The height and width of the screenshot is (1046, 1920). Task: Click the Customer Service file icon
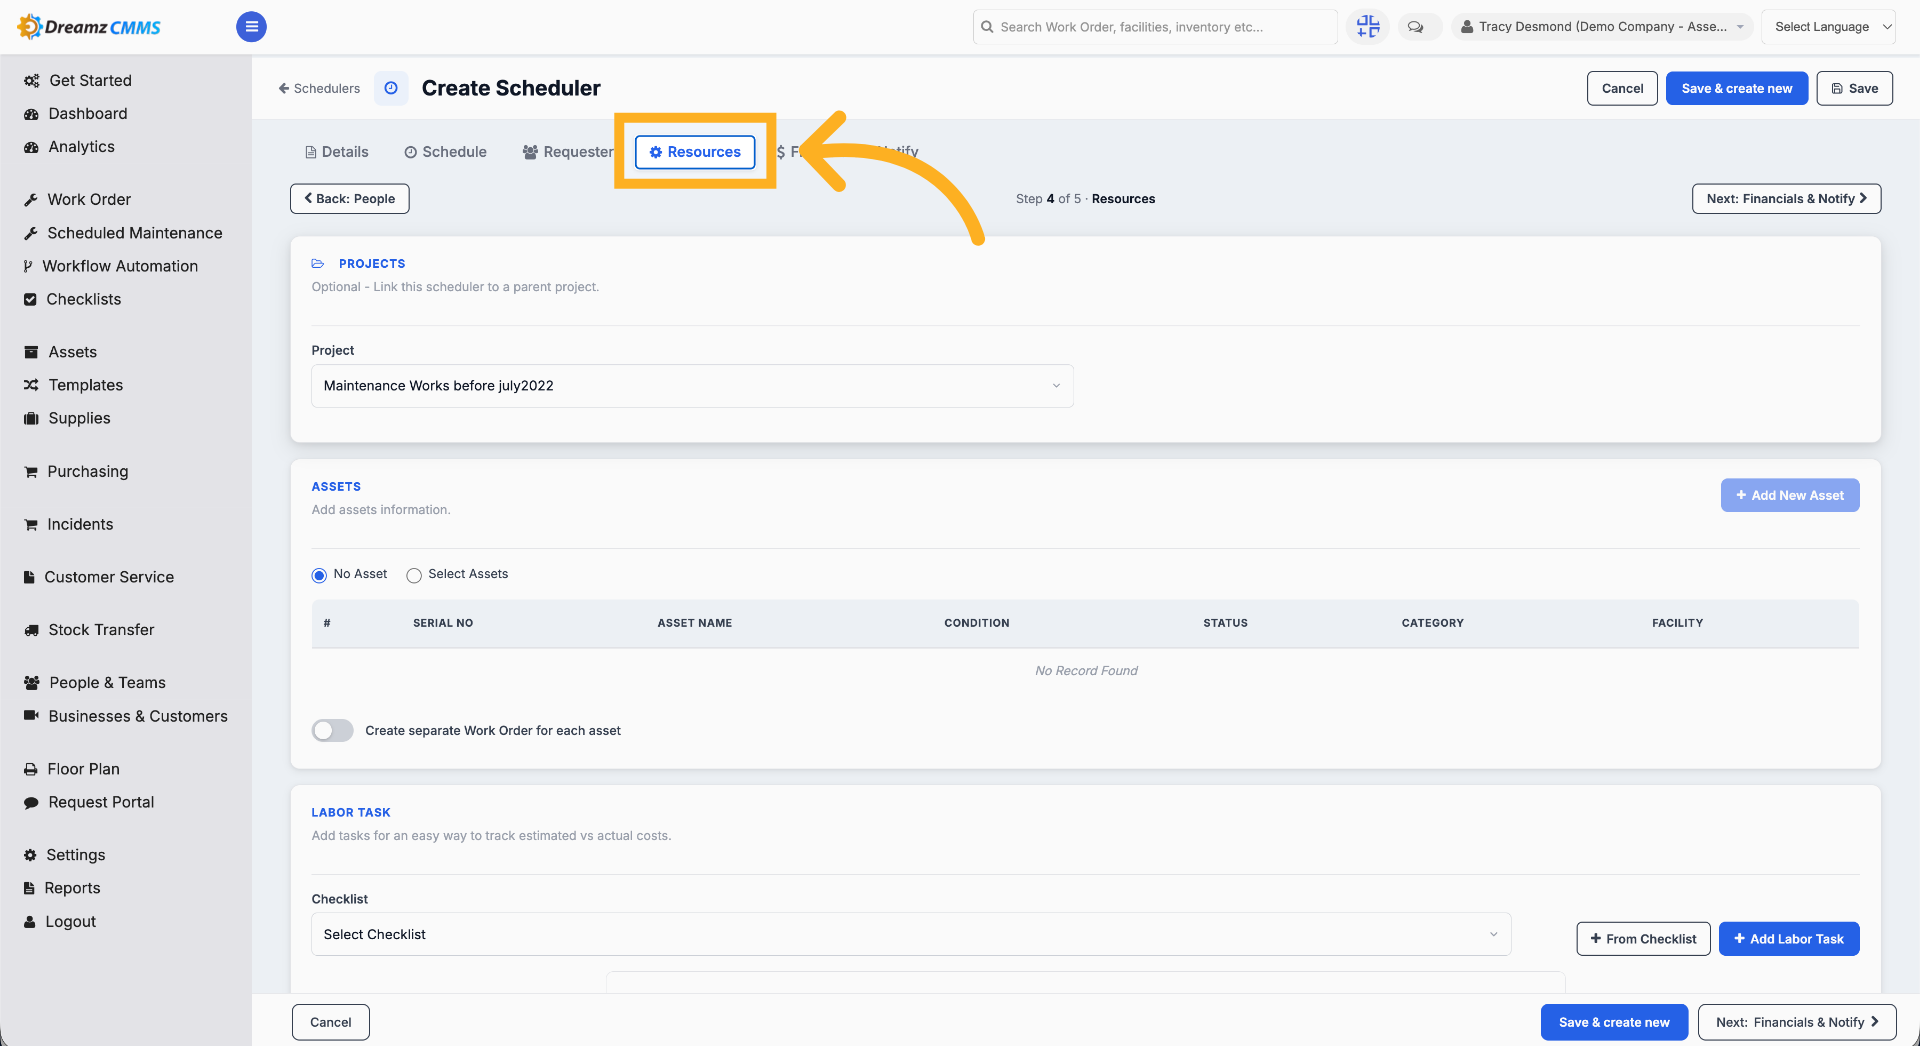tap(29, 577)
